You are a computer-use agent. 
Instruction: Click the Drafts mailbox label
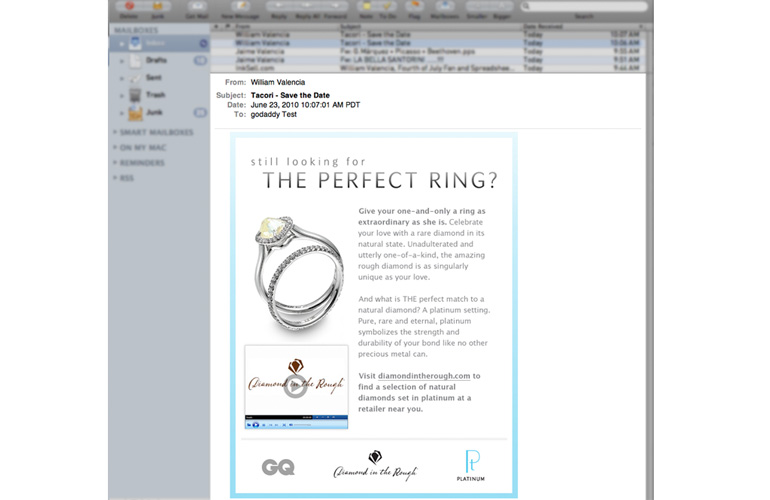(156, 60)
